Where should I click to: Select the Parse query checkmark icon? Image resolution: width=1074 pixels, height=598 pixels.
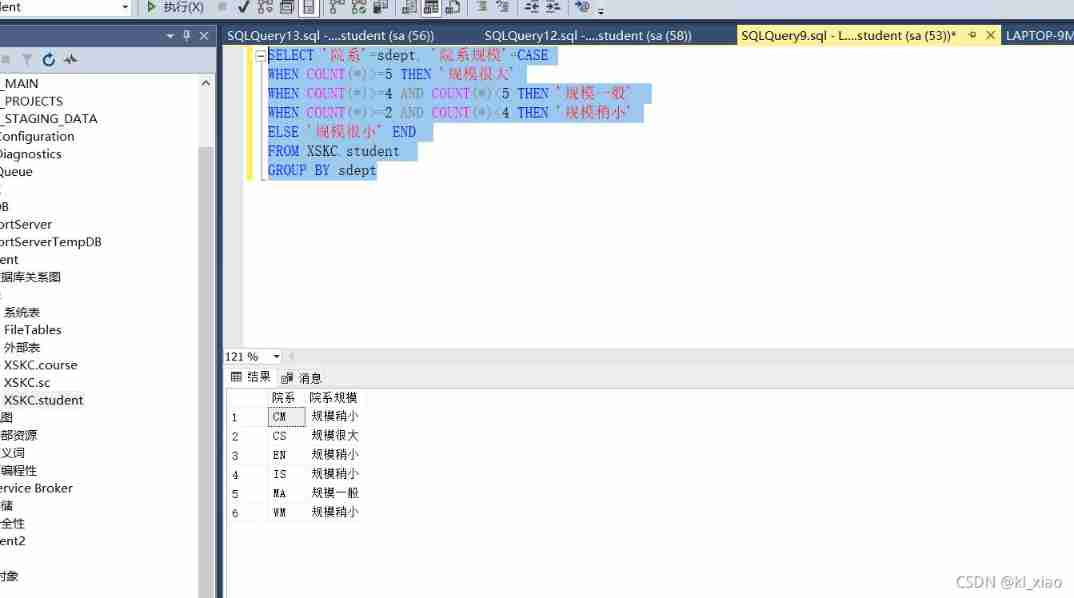pos(242,8)
